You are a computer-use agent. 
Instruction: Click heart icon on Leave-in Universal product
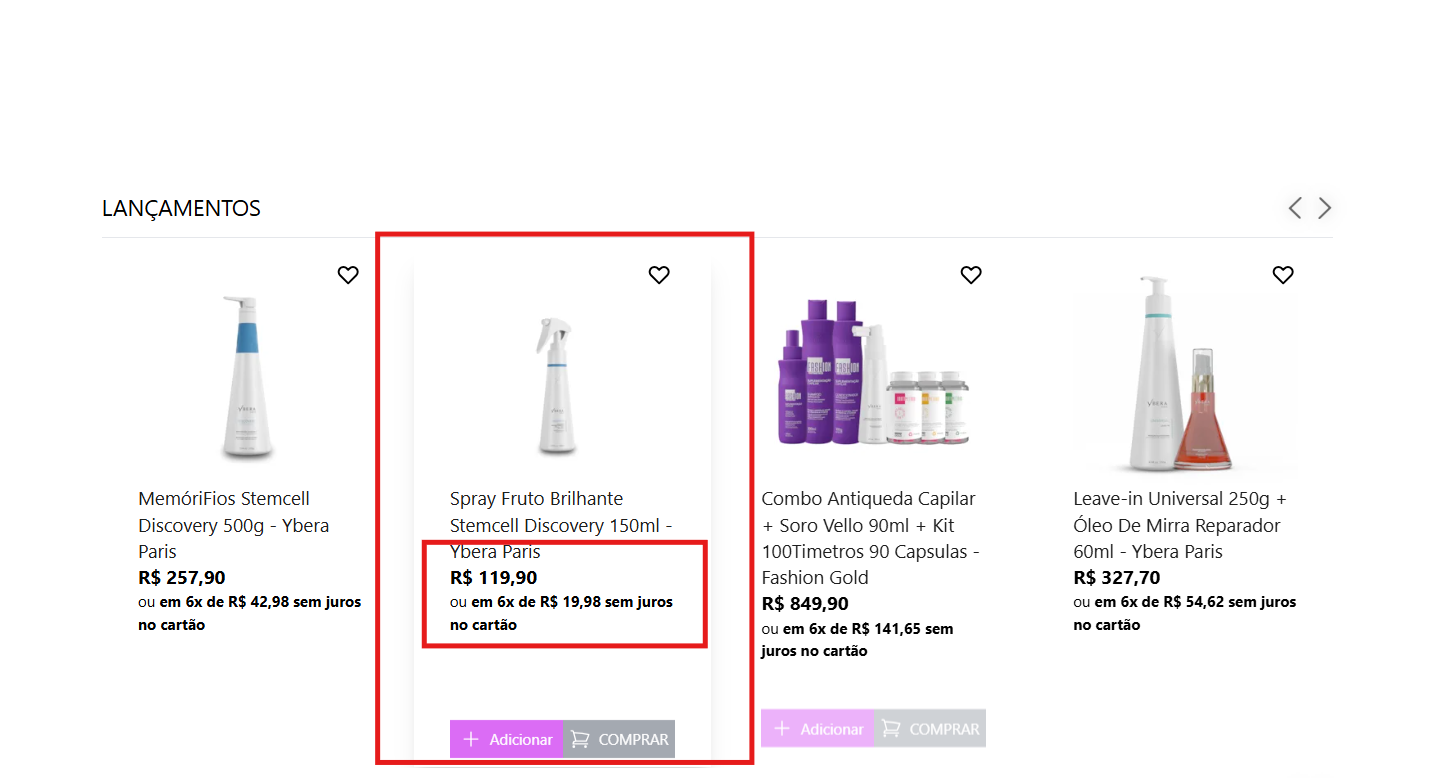point(1283,275)
